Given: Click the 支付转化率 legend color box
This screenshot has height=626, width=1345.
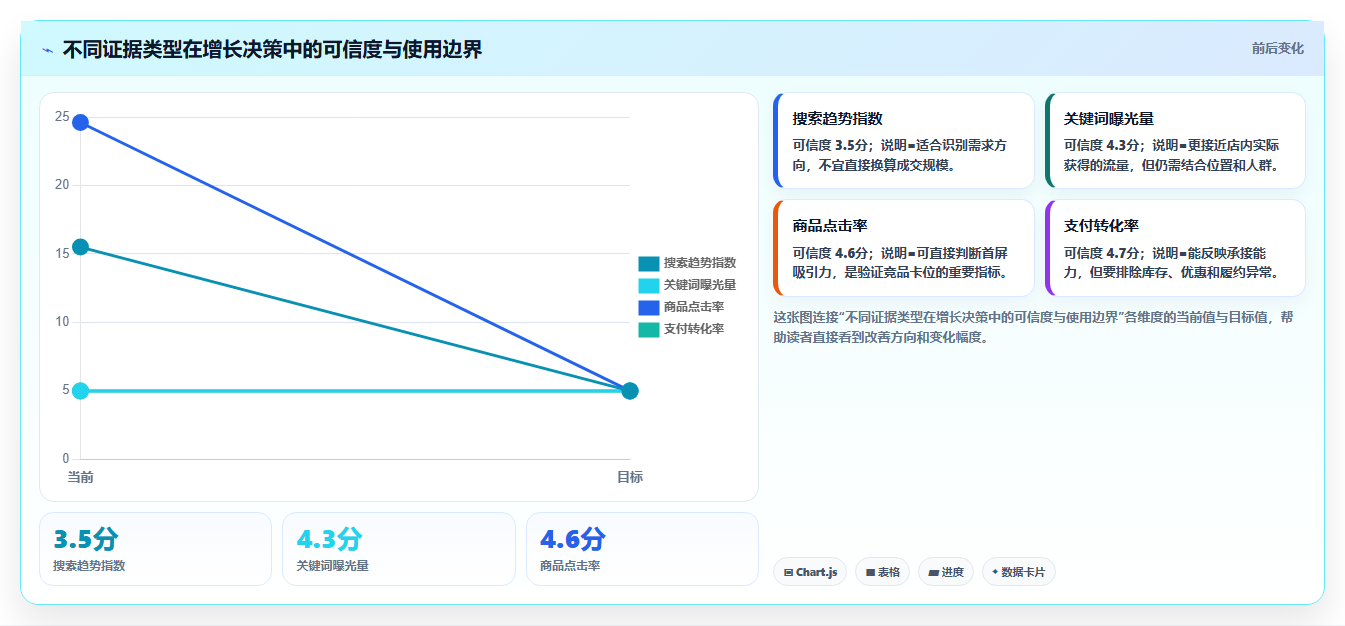Looking at the screenshot, I should 649,329.
